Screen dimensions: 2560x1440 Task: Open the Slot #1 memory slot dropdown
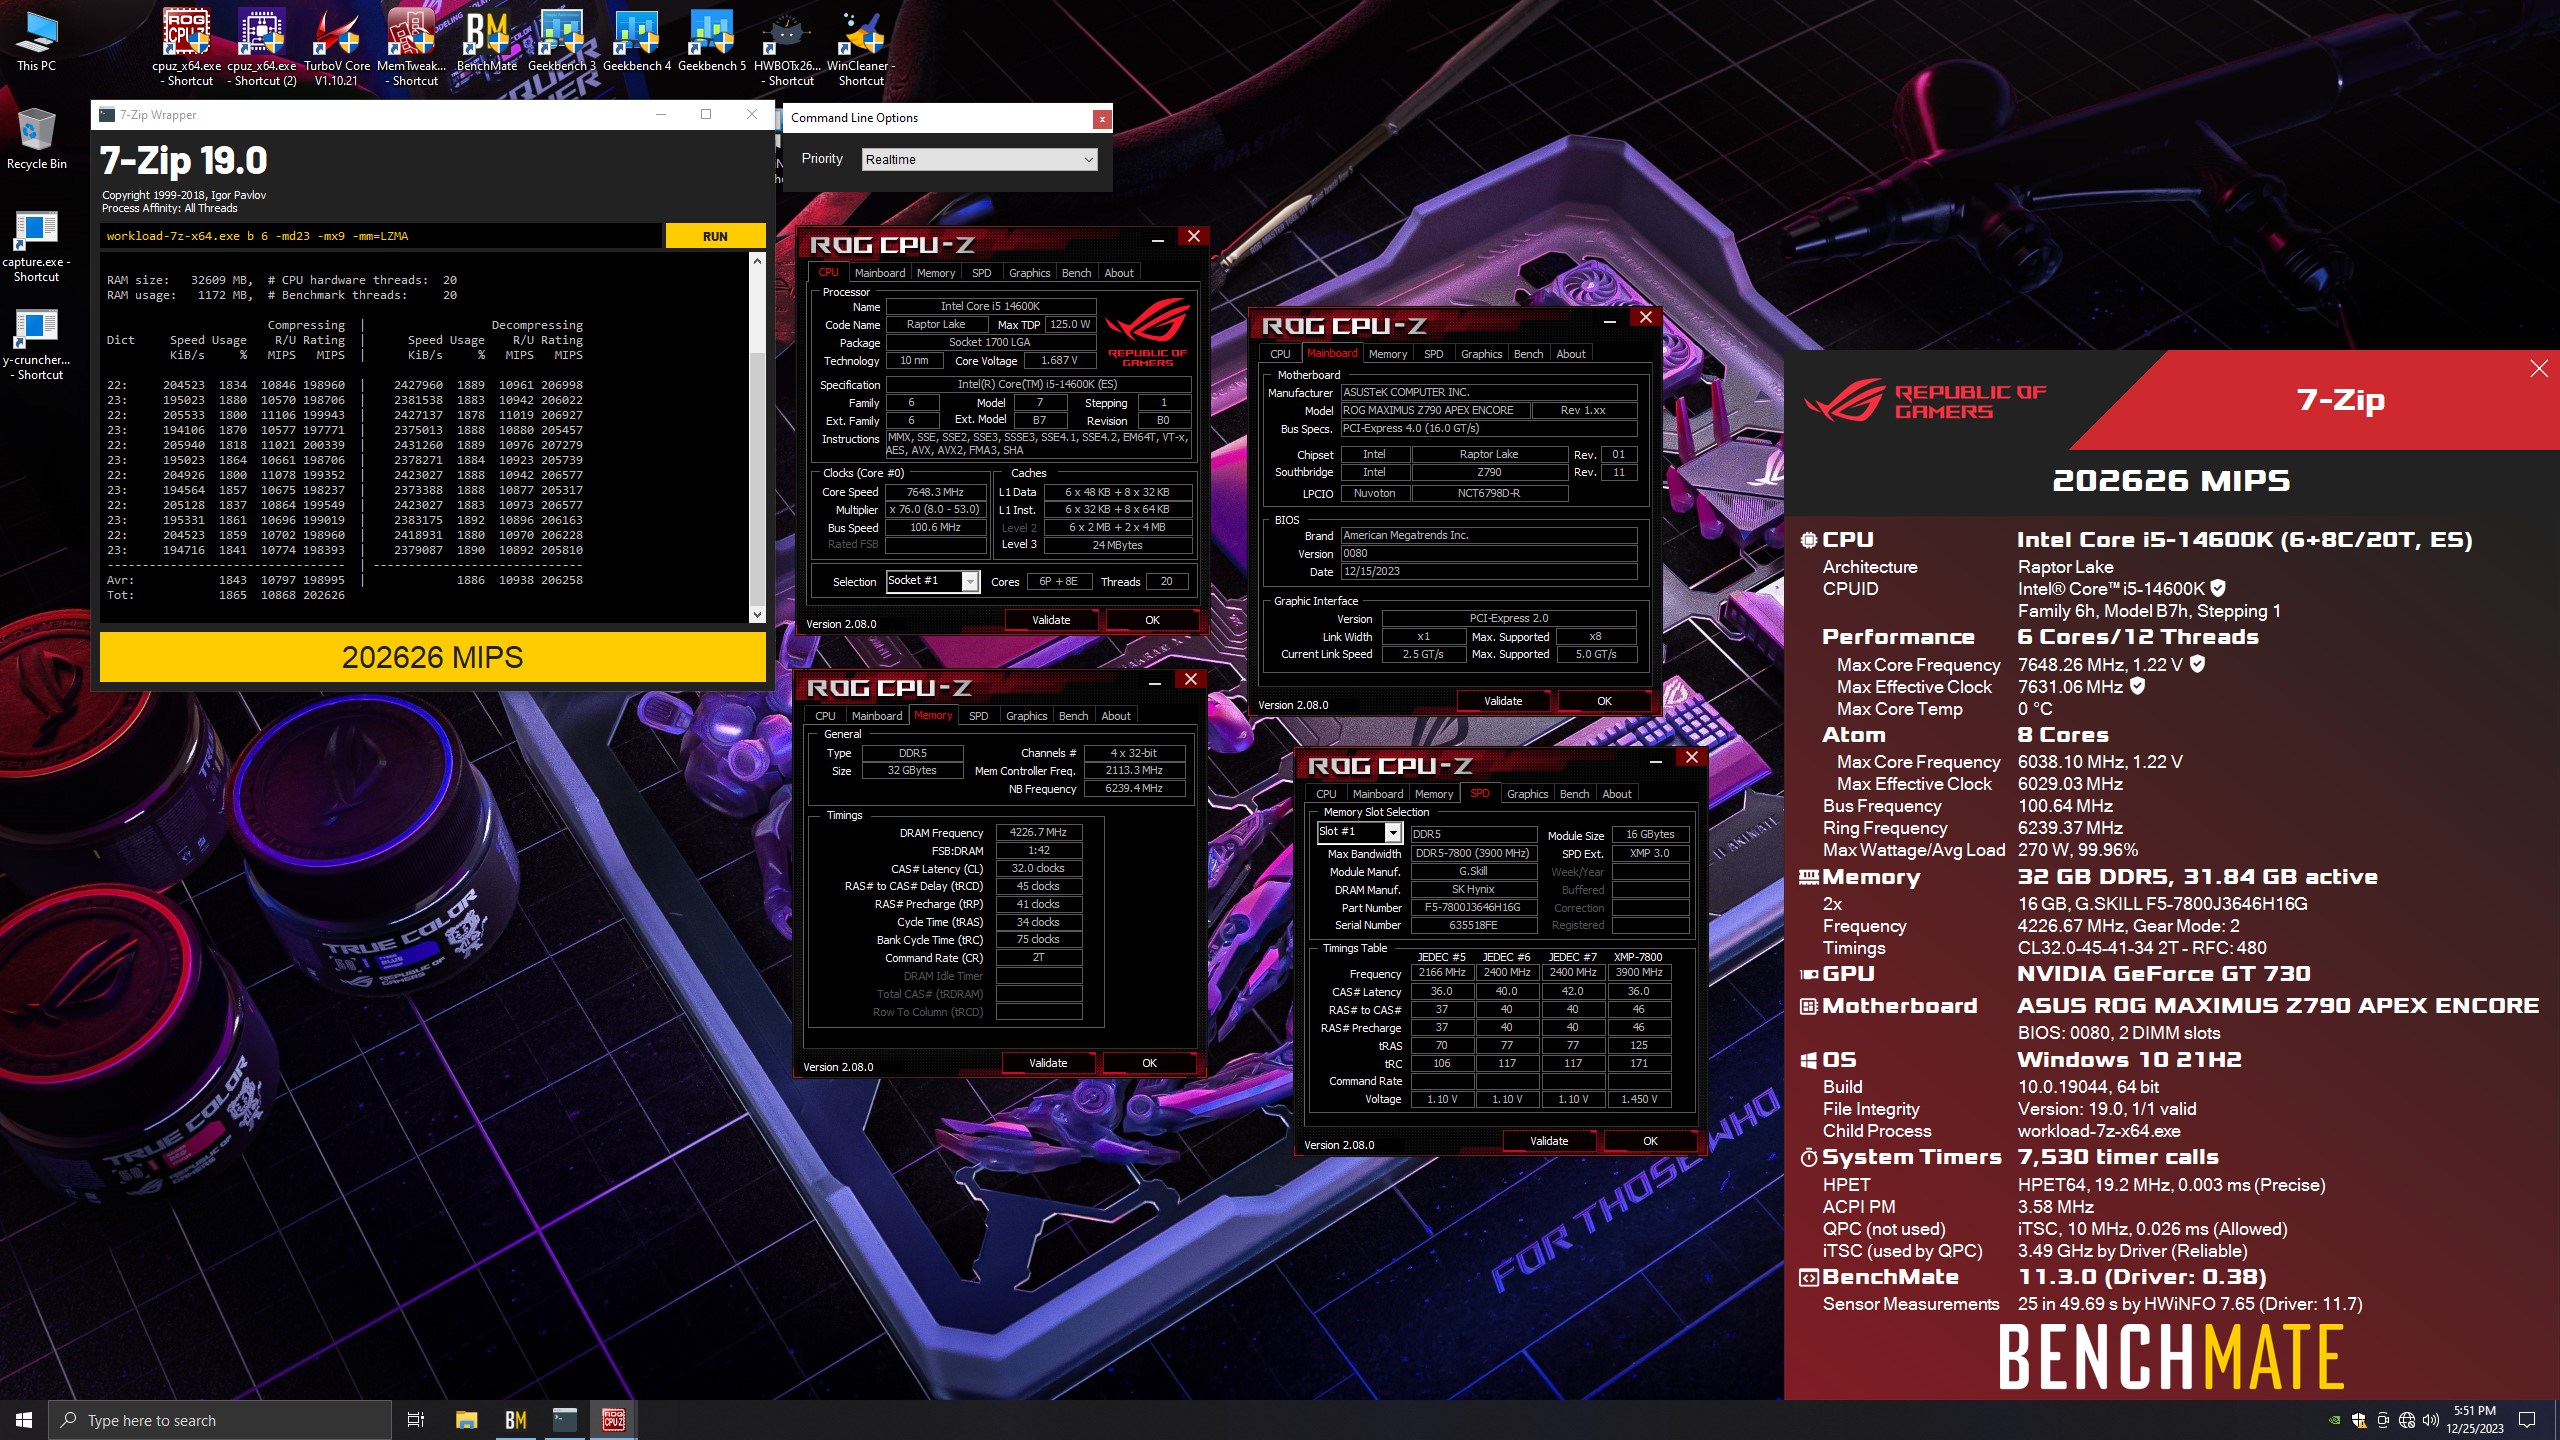tap(1360, 832)
